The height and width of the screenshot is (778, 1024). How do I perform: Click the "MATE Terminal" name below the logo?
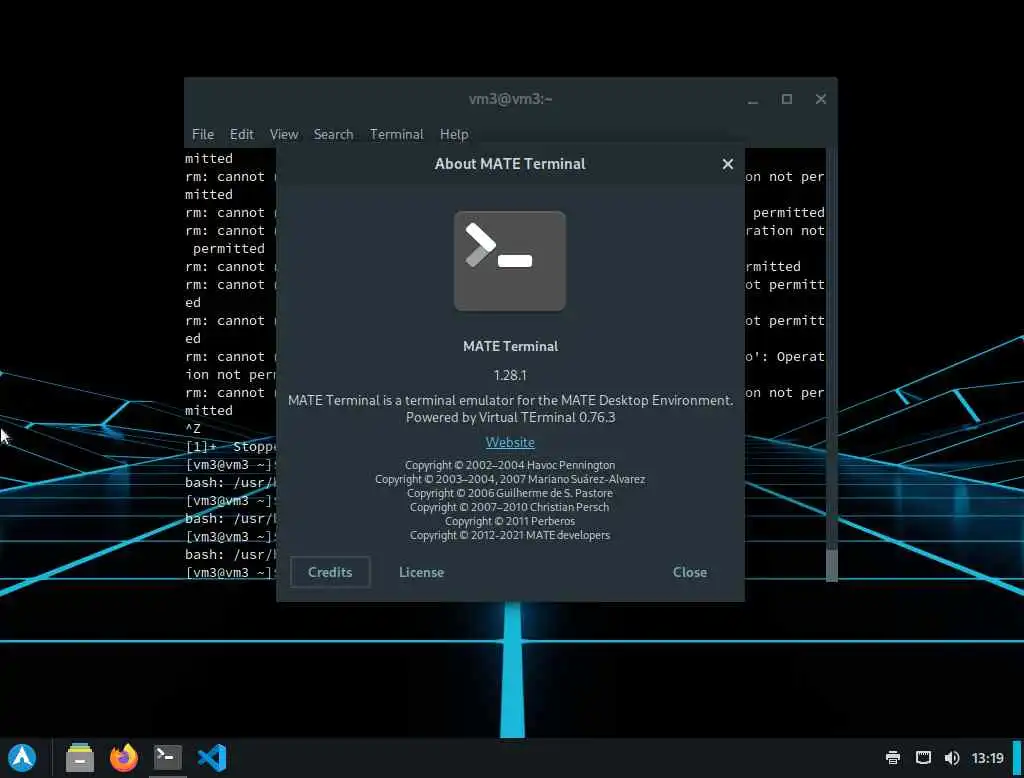click(x=510, y=346)
